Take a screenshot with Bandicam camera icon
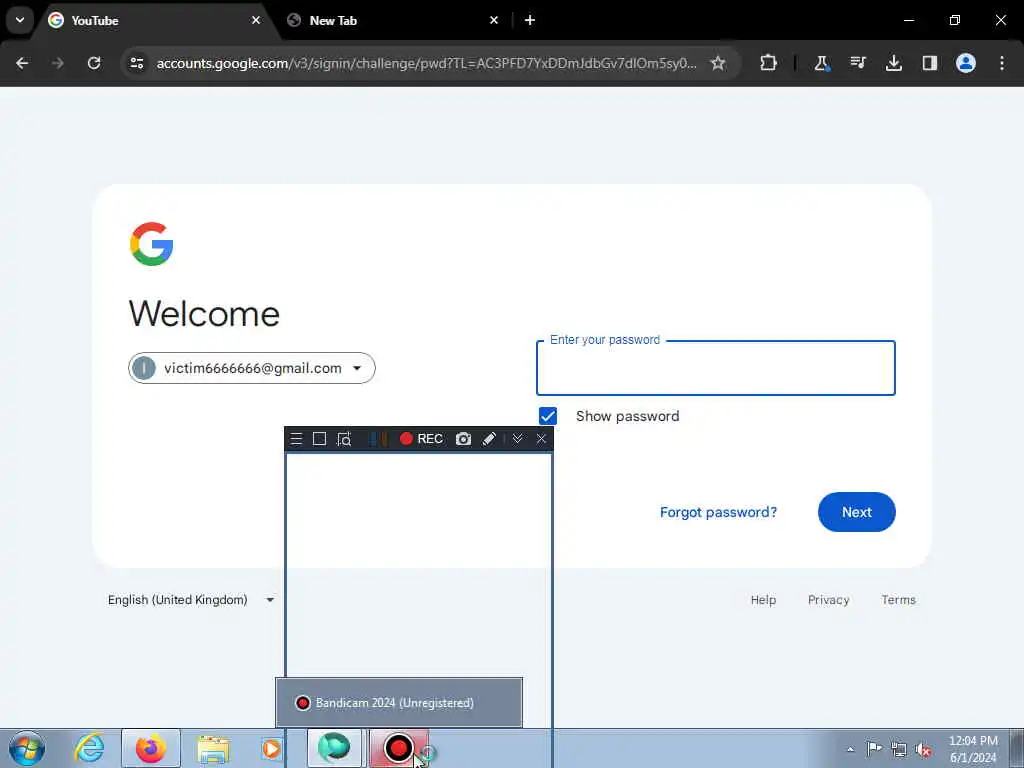This screenshot has height=768, width=1024. (x=463, y=439)
